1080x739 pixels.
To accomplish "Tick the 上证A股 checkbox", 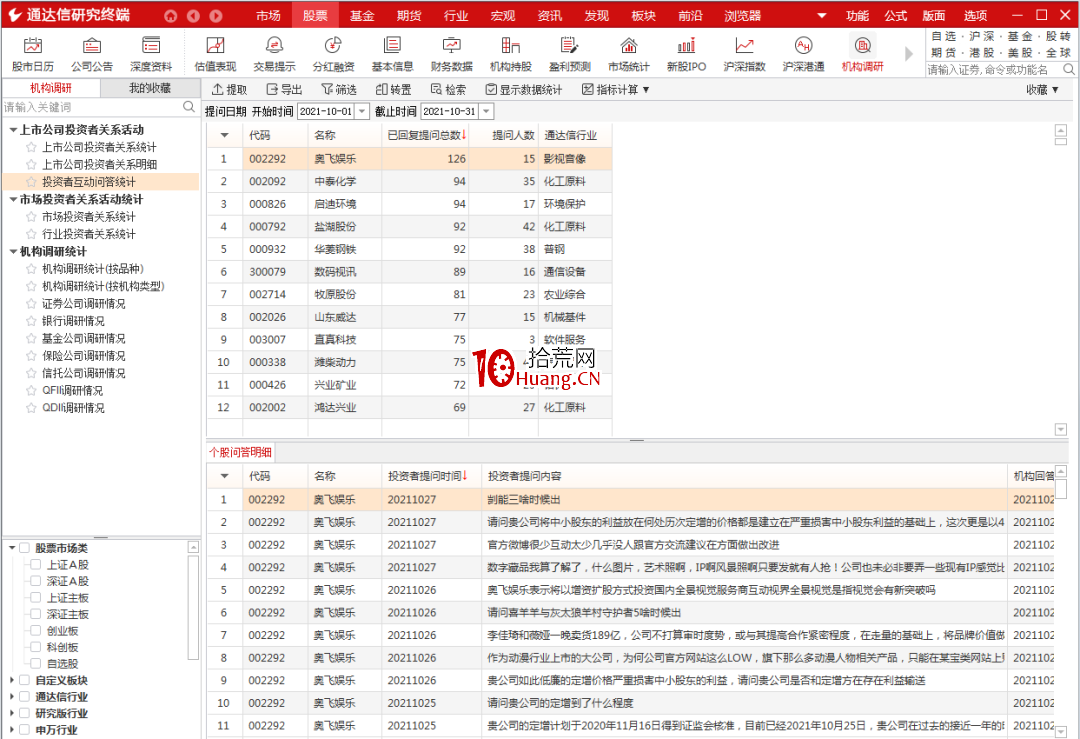I will point(34,564).
